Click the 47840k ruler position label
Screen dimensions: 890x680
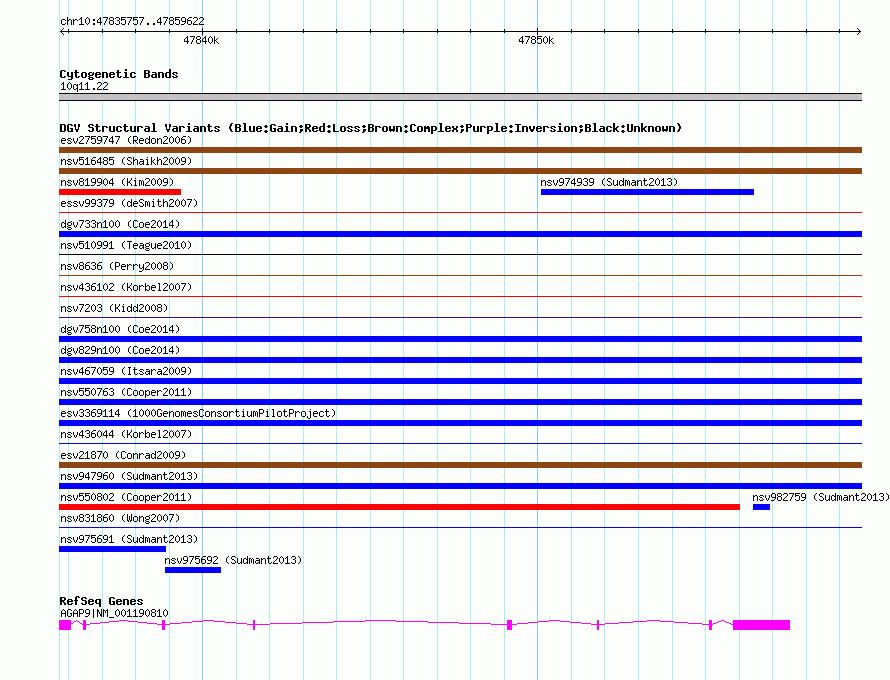tap(201, 41)
